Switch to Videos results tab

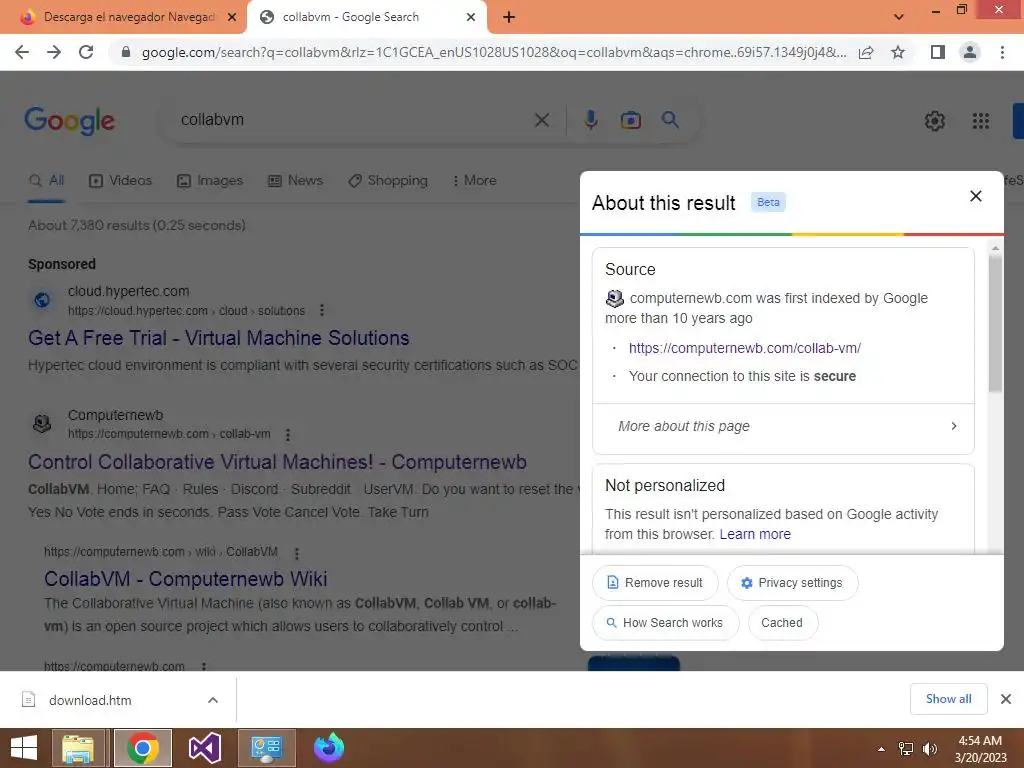tap(120, 180)
